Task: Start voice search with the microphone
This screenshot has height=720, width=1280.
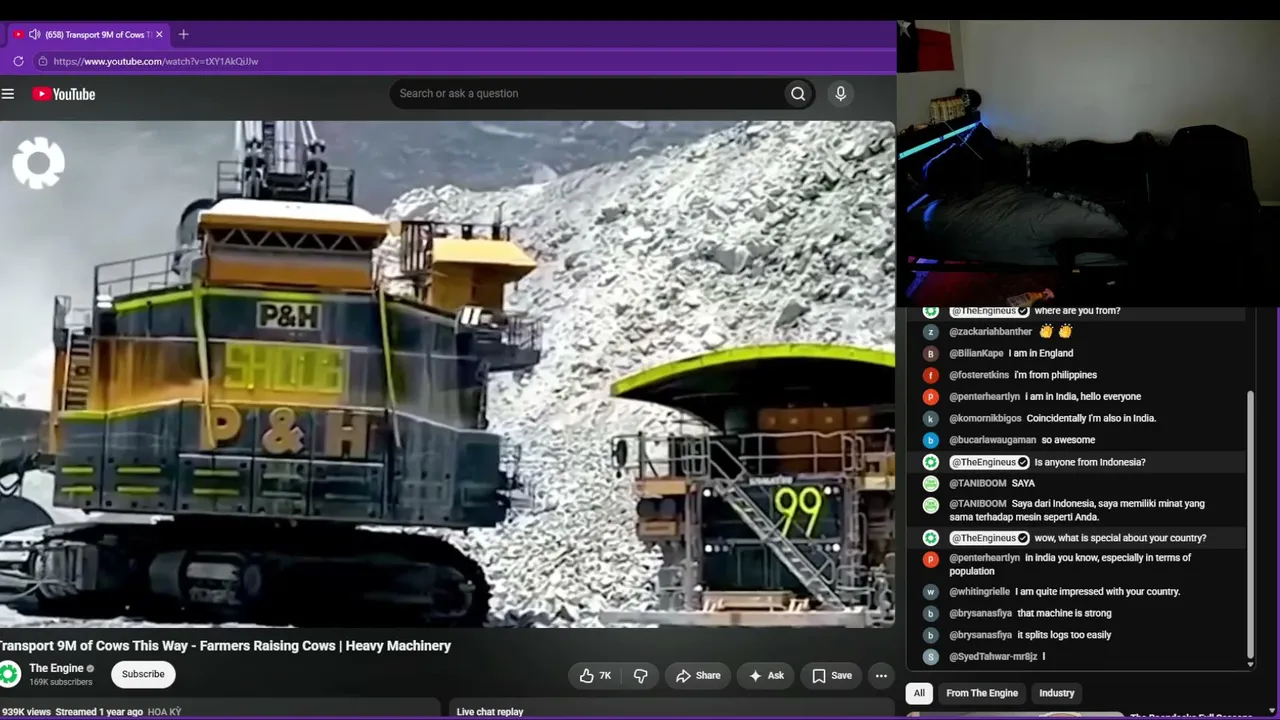Action: click(x=840, y=94)
